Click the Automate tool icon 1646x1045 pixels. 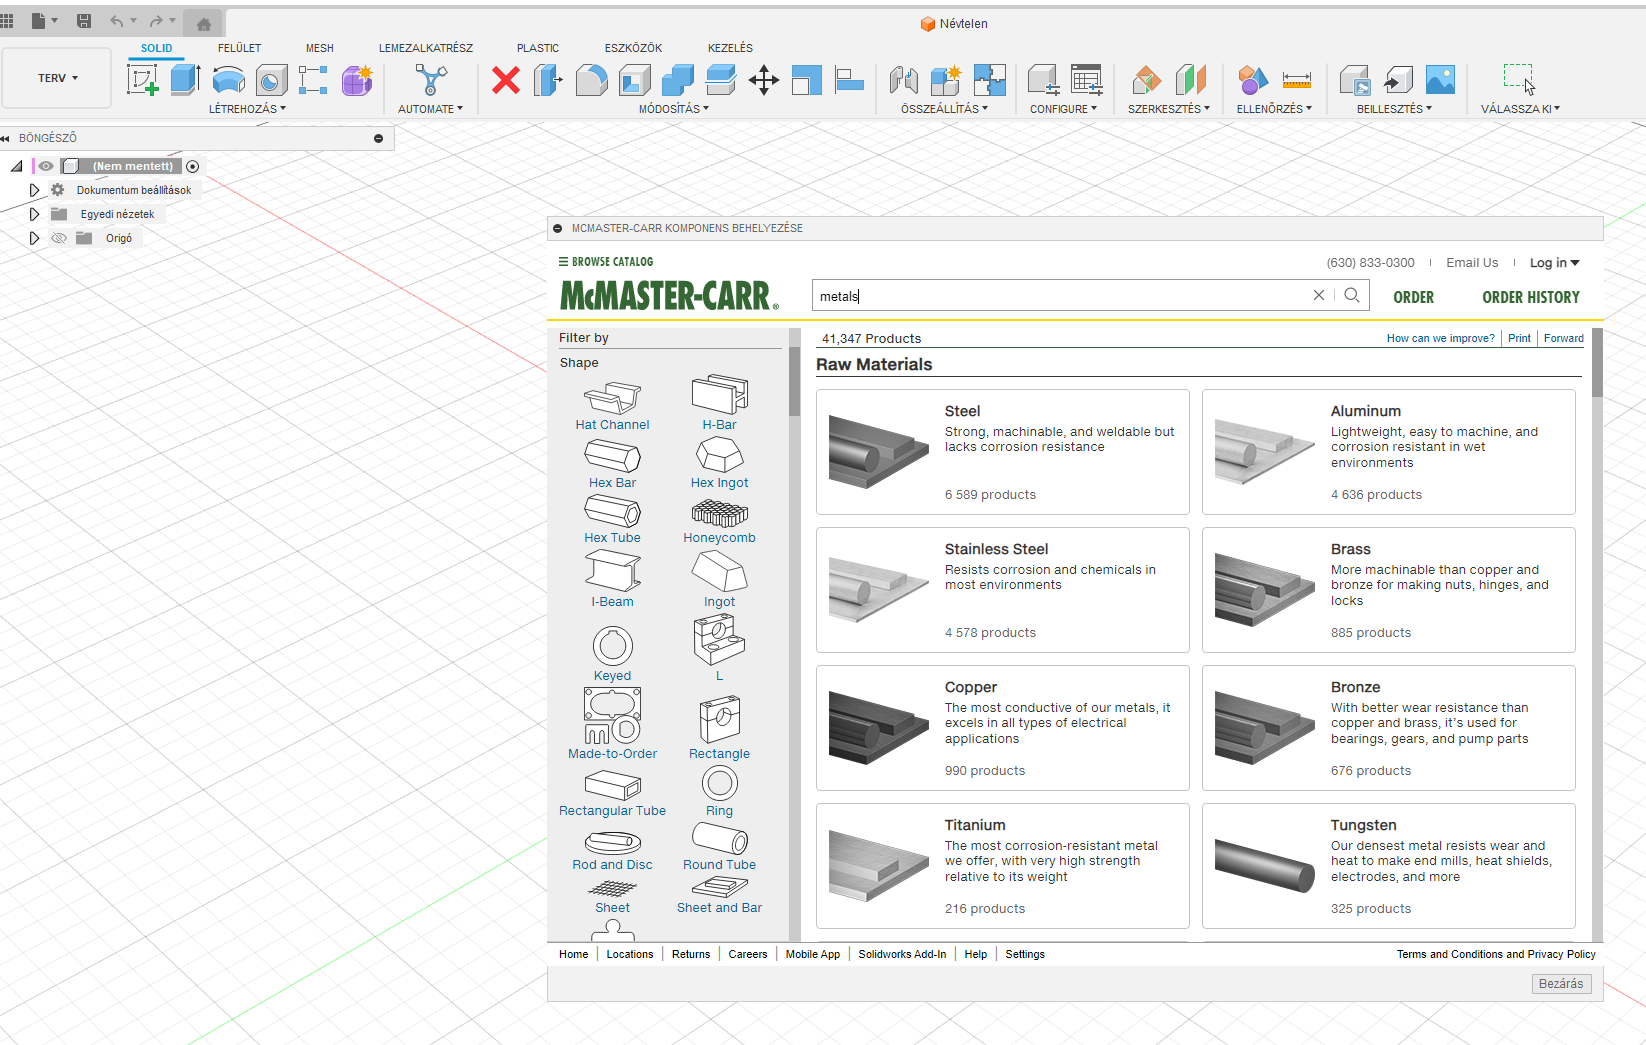tap(431, 80)
